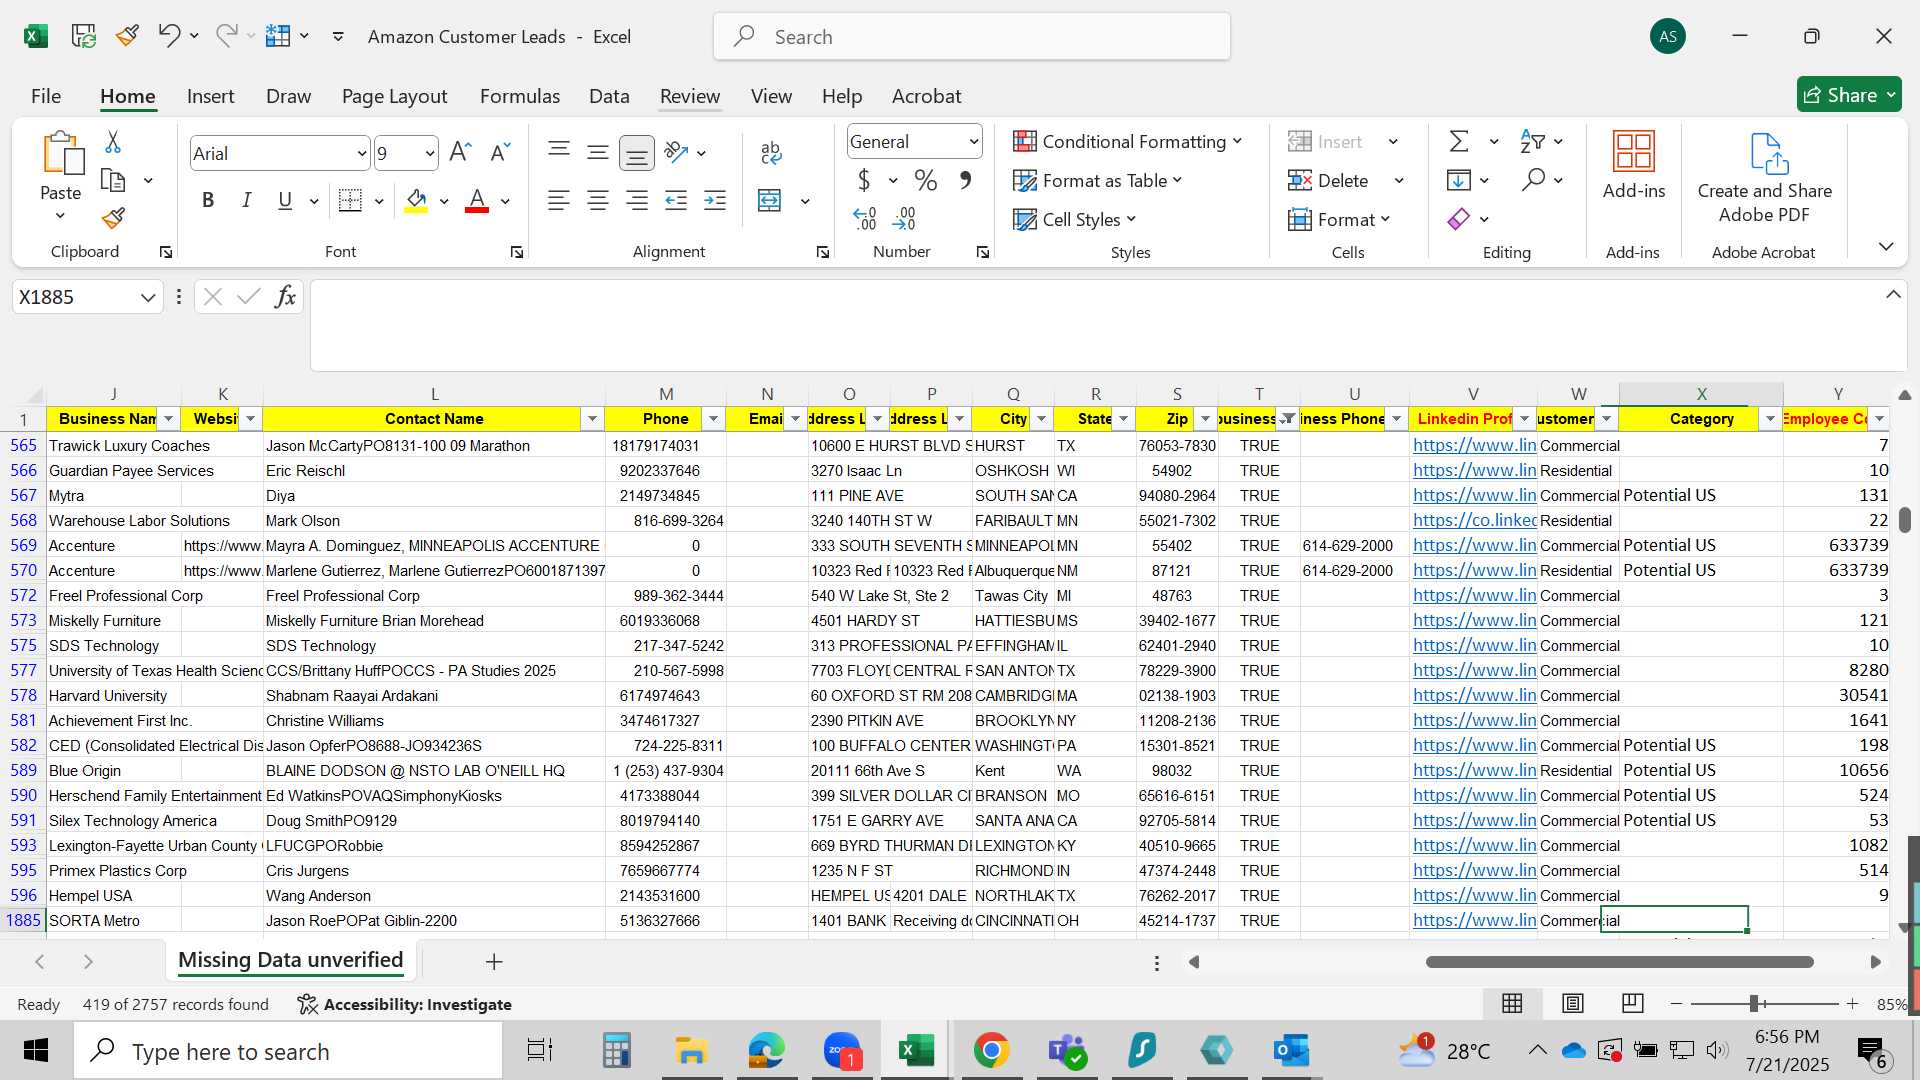Click the Find & Select magnifier icon
Image resolution: width=1920 pixels, height=1080 pixels.
[x=1533, y=180]
